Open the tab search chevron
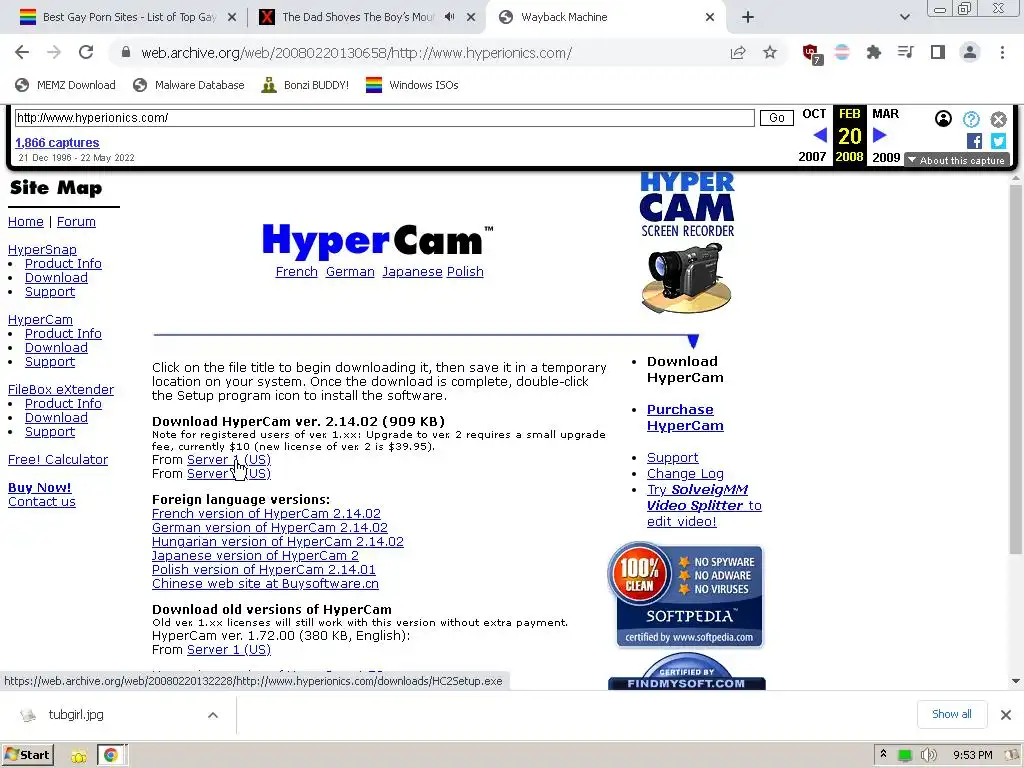Screen dimensions: 1024x768 click(904, 17)
